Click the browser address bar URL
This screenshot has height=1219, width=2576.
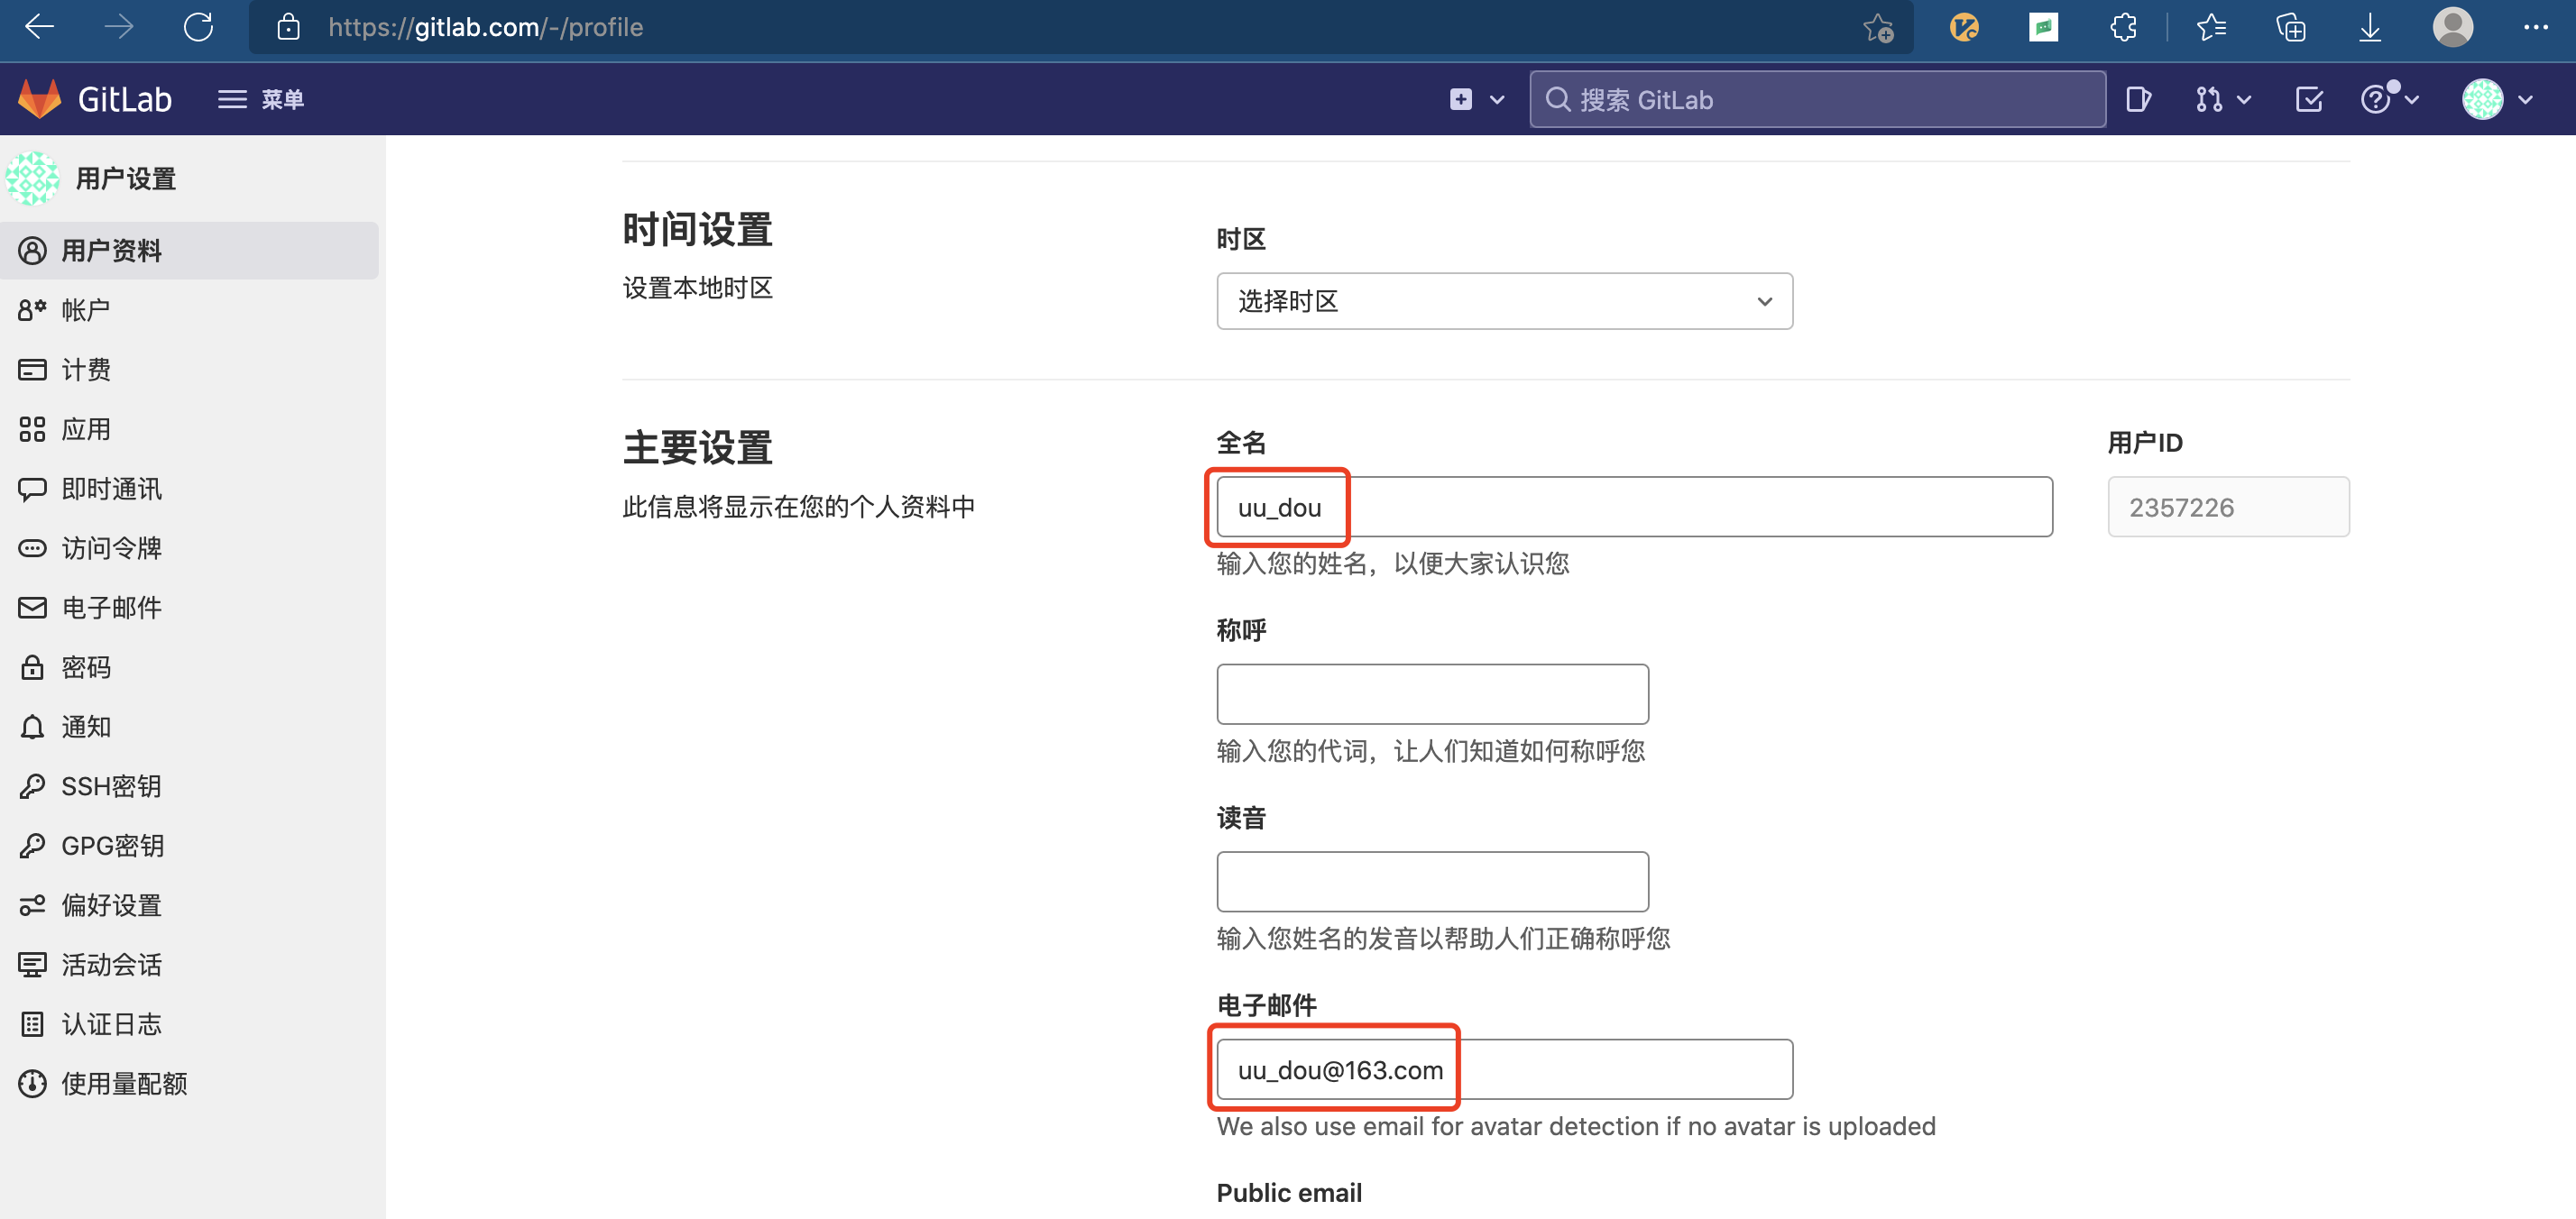pyautogui.click(x=485, y=27)
